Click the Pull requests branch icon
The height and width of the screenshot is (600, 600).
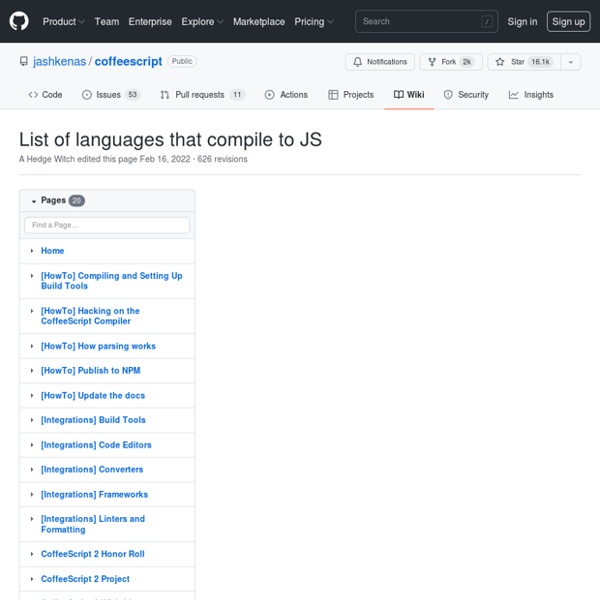pos(165,95)
